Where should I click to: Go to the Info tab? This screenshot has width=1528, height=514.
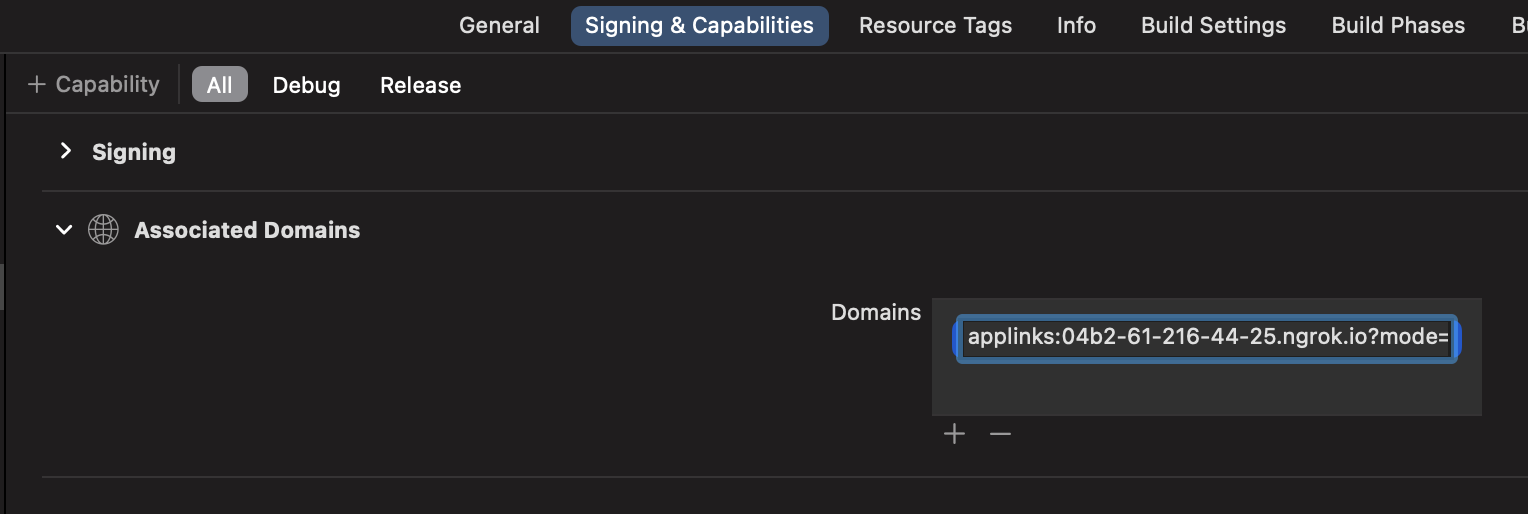(x=1076, y=26)
